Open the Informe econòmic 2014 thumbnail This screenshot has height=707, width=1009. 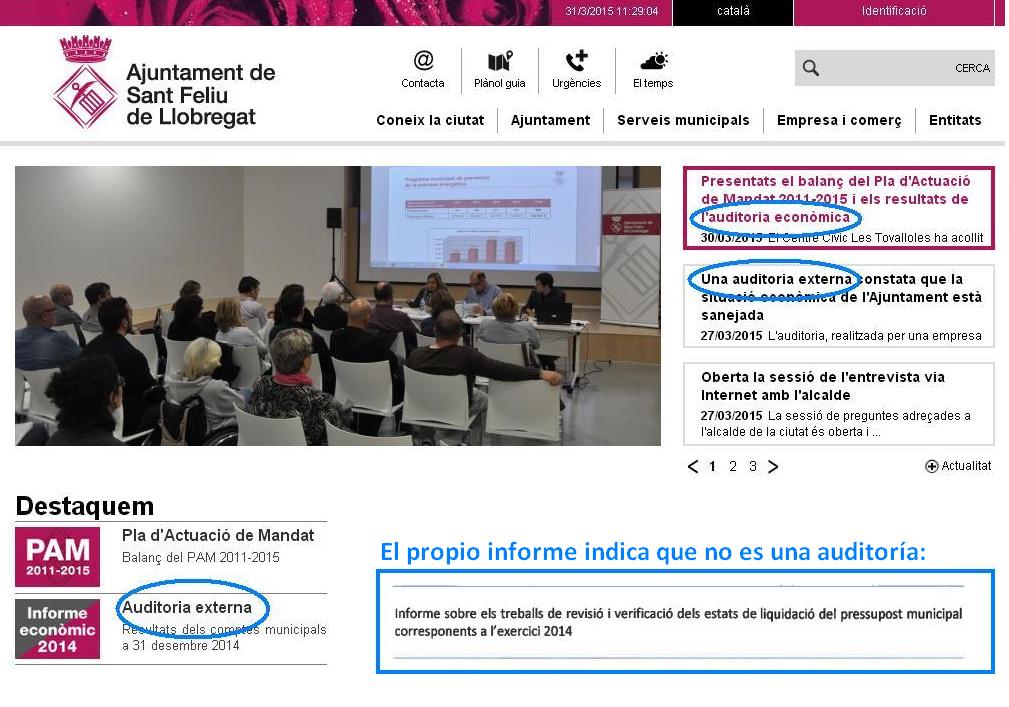click(x=57, y=629)
